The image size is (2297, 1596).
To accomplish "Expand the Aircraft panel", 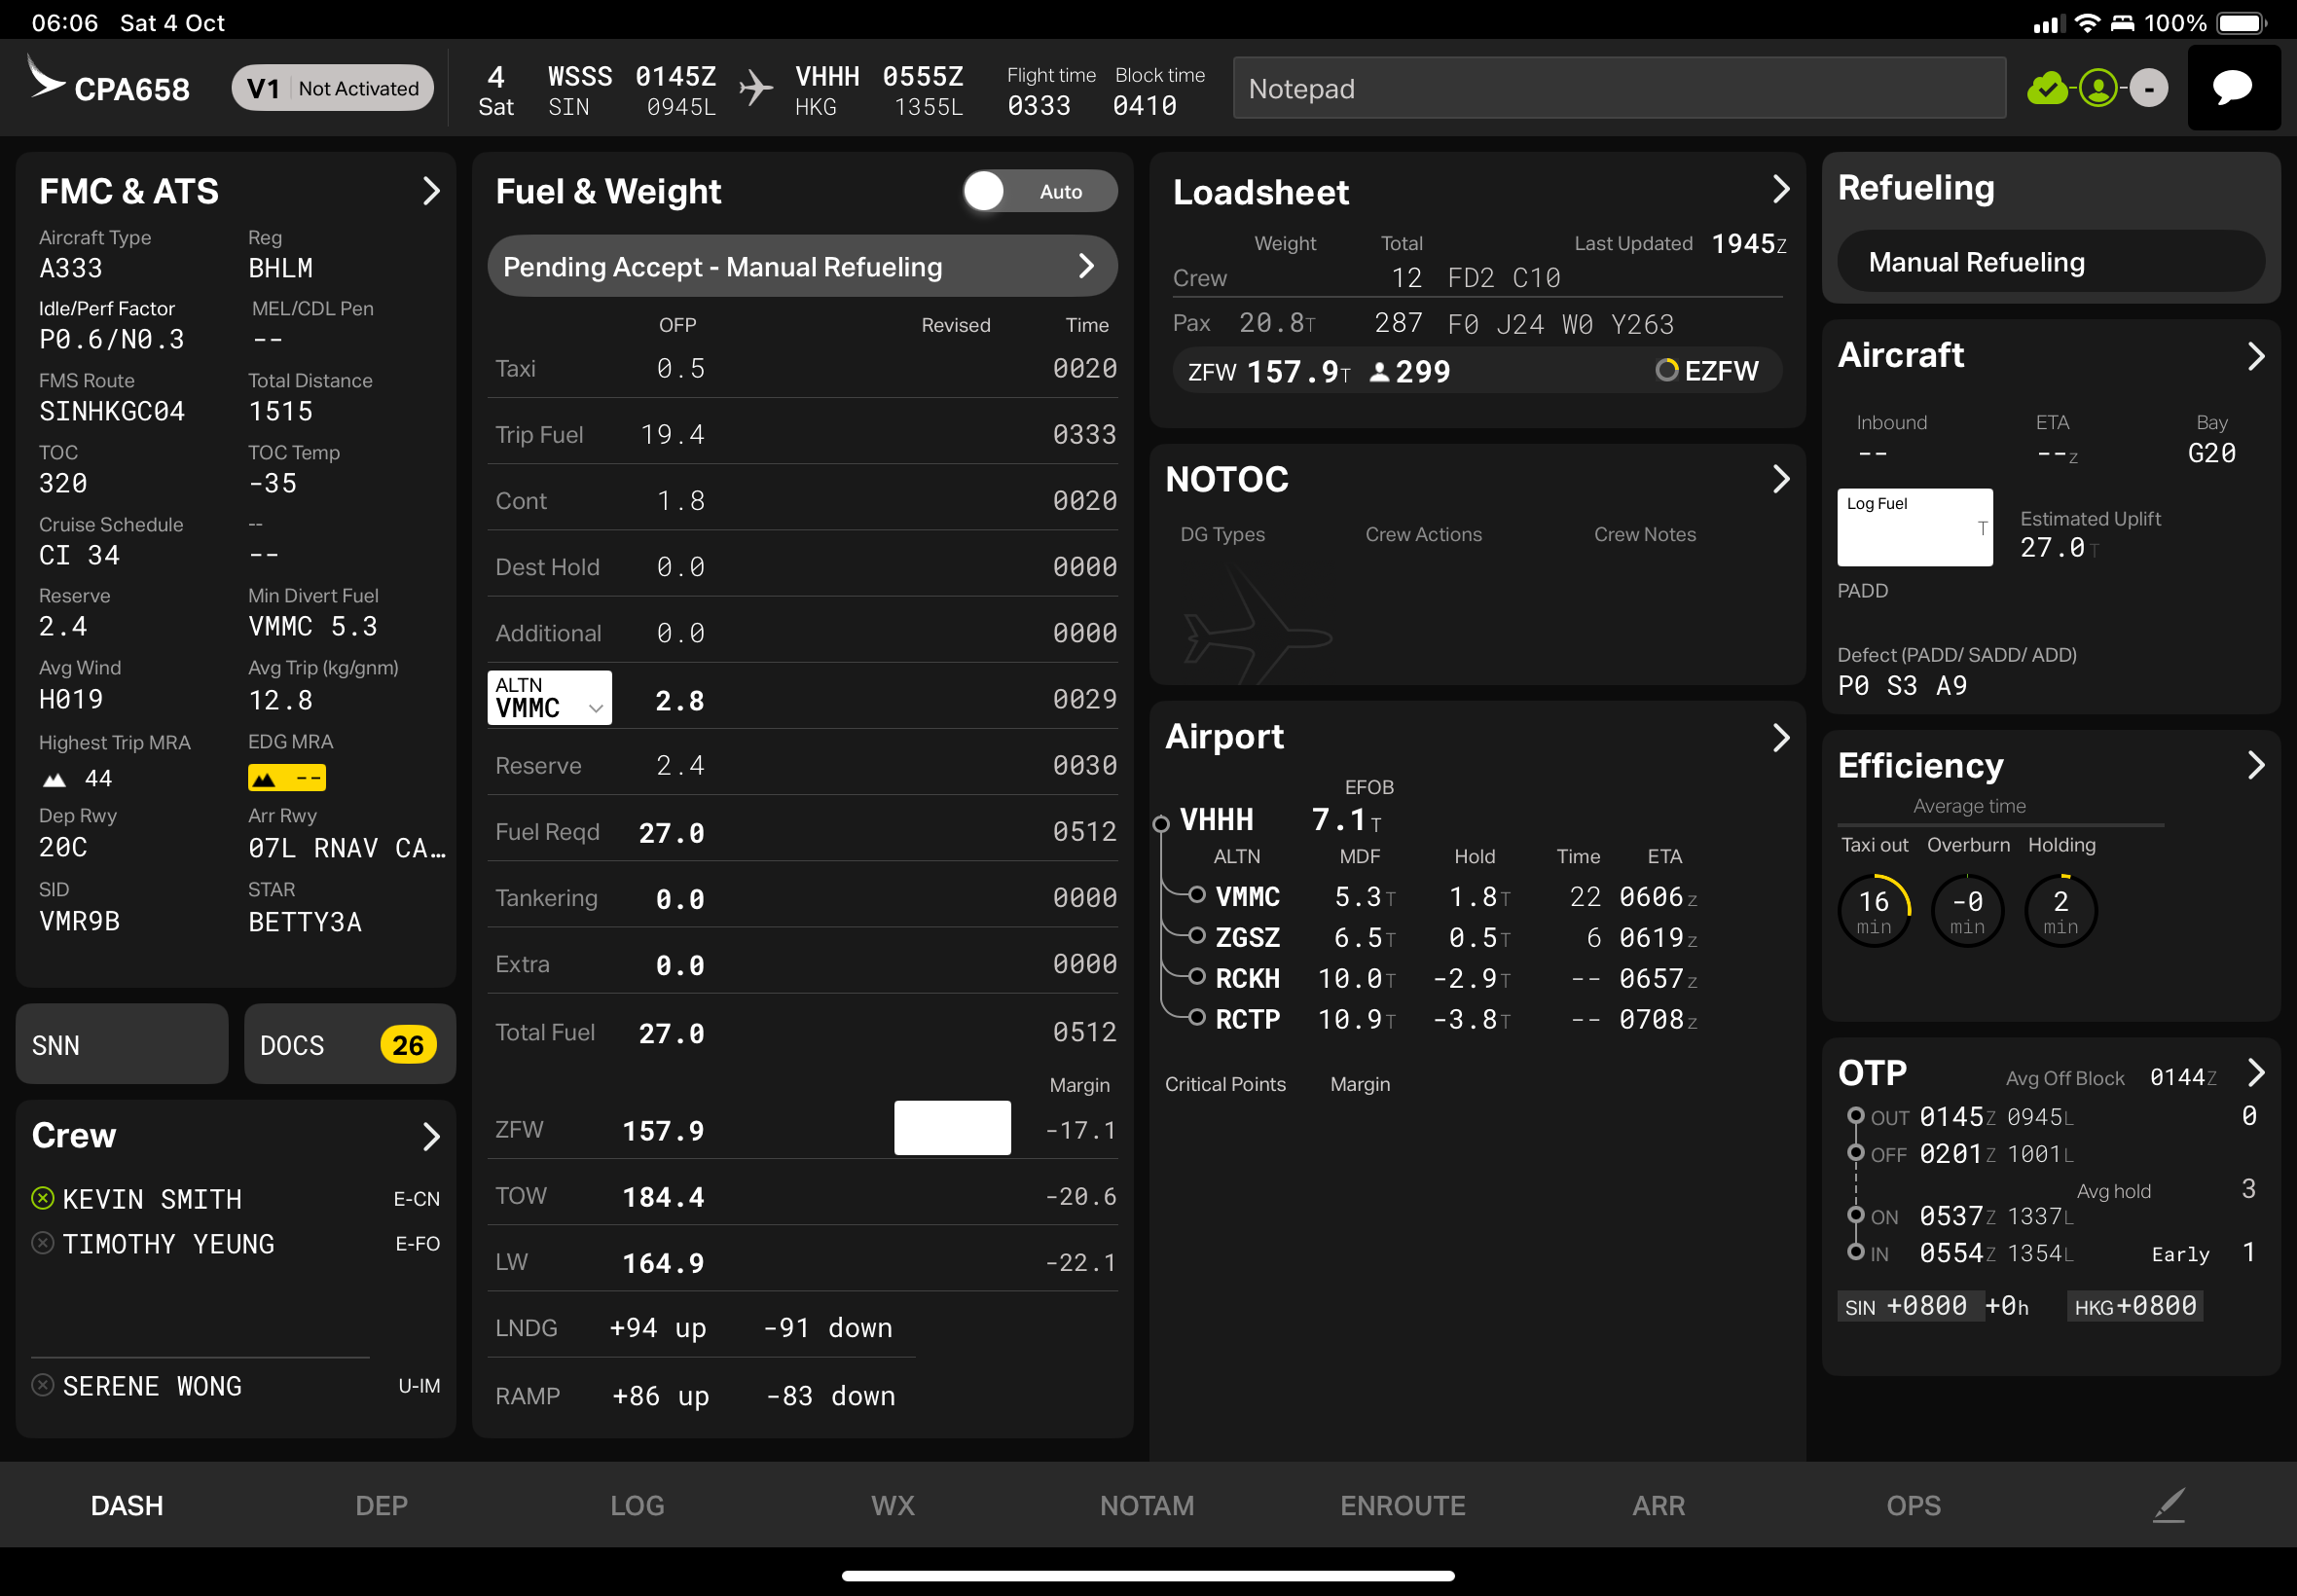I will pyautogui.click(x=2256, y=356).
